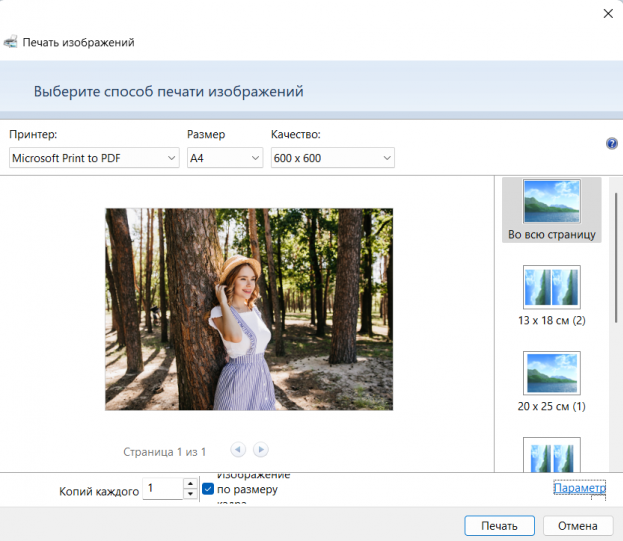Toggle 'Изображение по размеру кадра' checkbox

pyautogui.click(x=208, y=489)
